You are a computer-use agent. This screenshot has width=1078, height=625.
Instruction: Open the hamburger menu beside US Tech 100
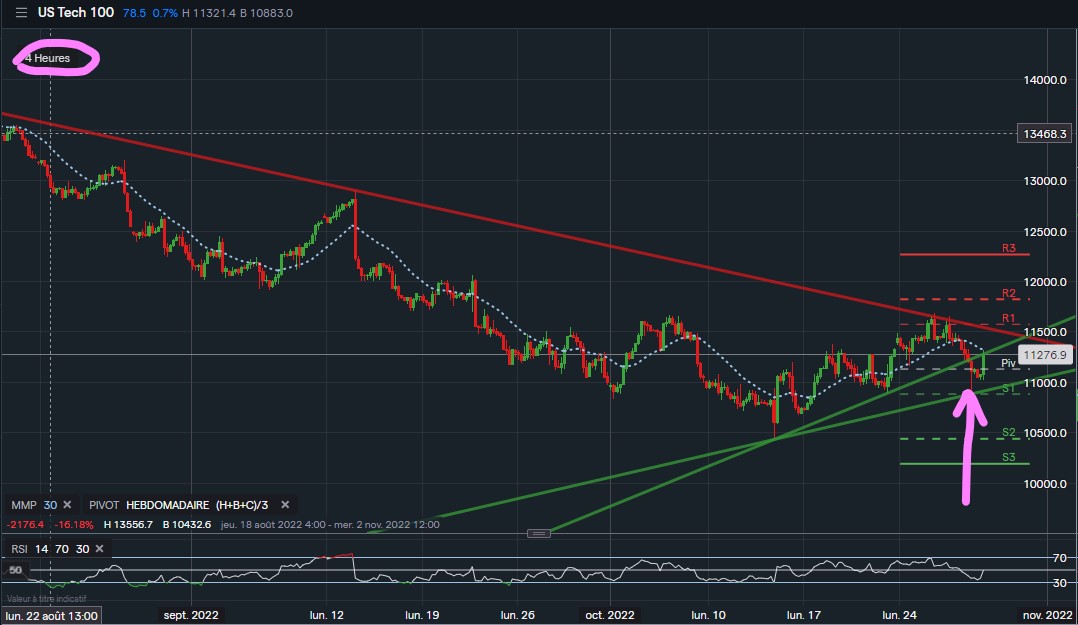[x=21, y=12]
